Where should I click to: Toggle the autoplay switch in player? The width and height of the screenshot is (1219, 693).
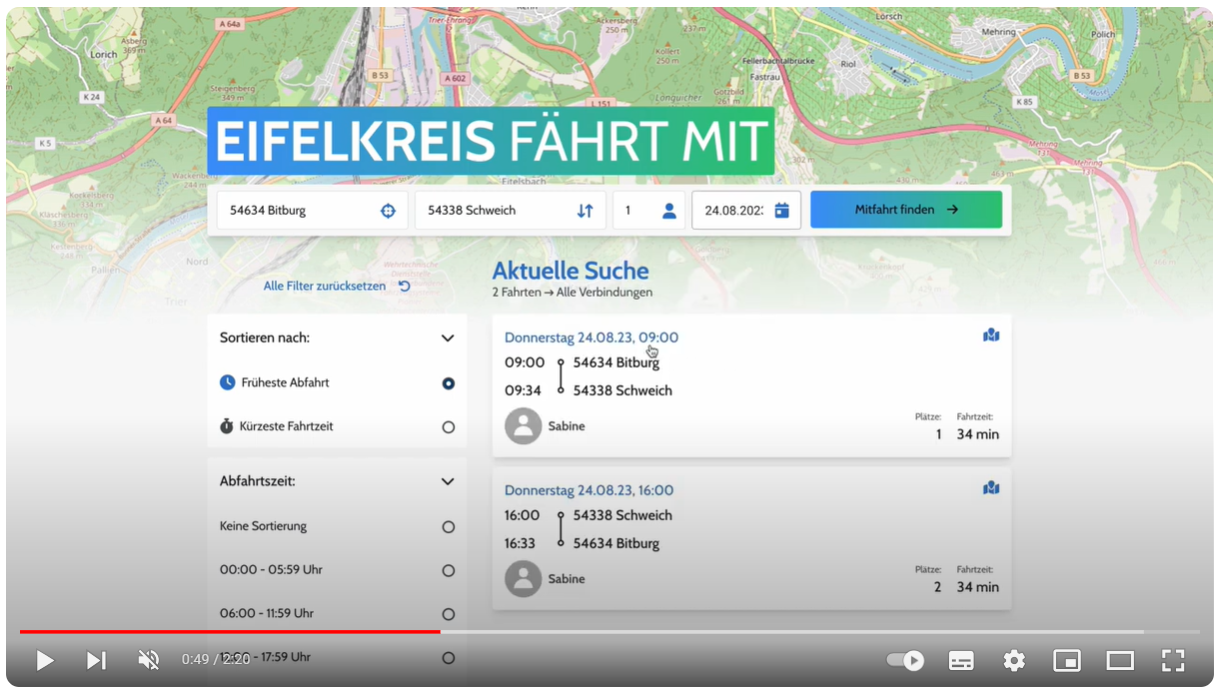[905, 660]
